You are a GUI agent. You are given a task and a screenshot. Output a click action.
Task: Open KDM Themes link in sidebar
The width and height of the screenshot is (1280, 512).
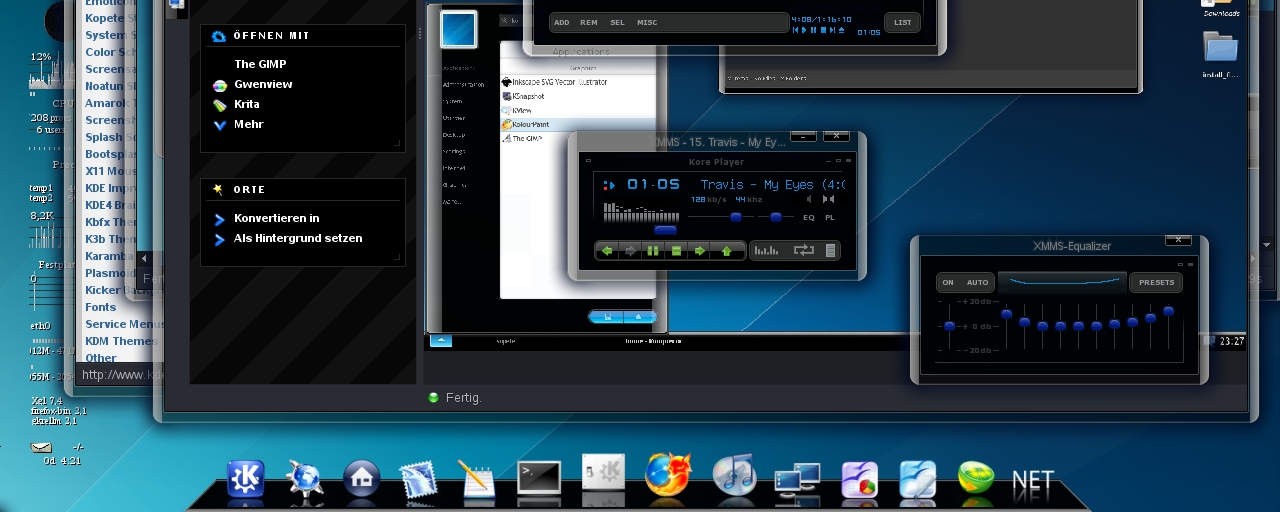click(121, 341)
